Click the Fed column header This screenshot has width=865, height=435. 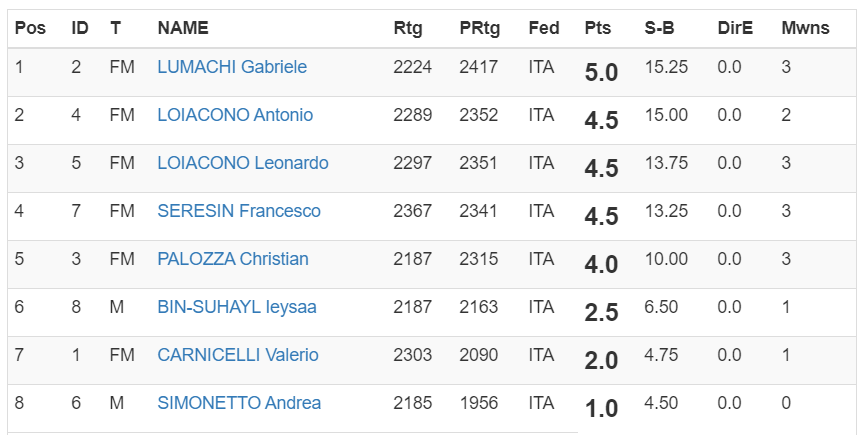544,28
